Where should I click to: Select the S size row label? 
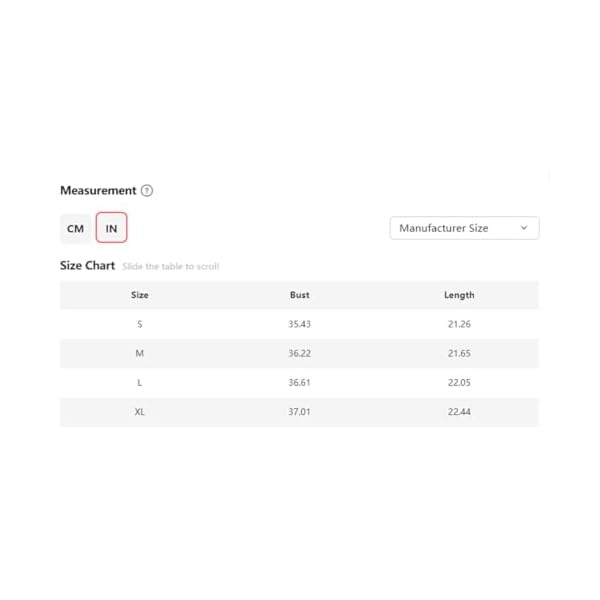[x=140, y=324]
